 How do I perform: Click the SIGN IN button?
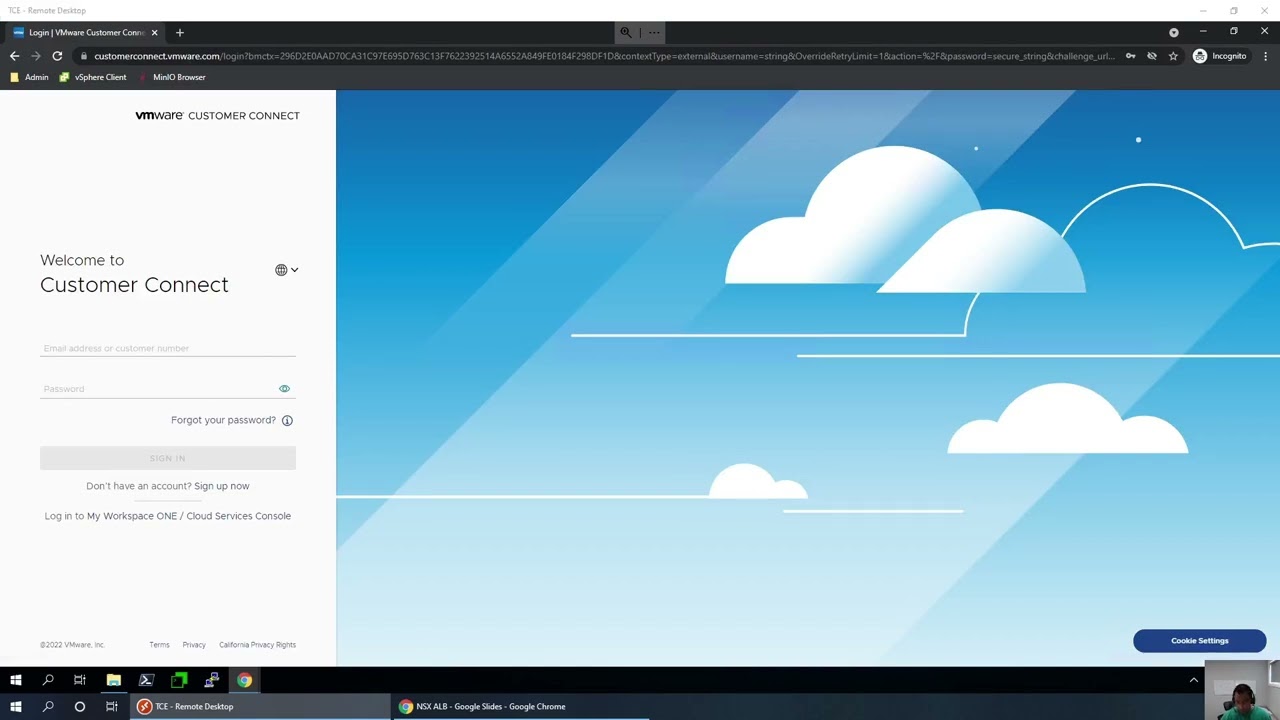point(168,458)
